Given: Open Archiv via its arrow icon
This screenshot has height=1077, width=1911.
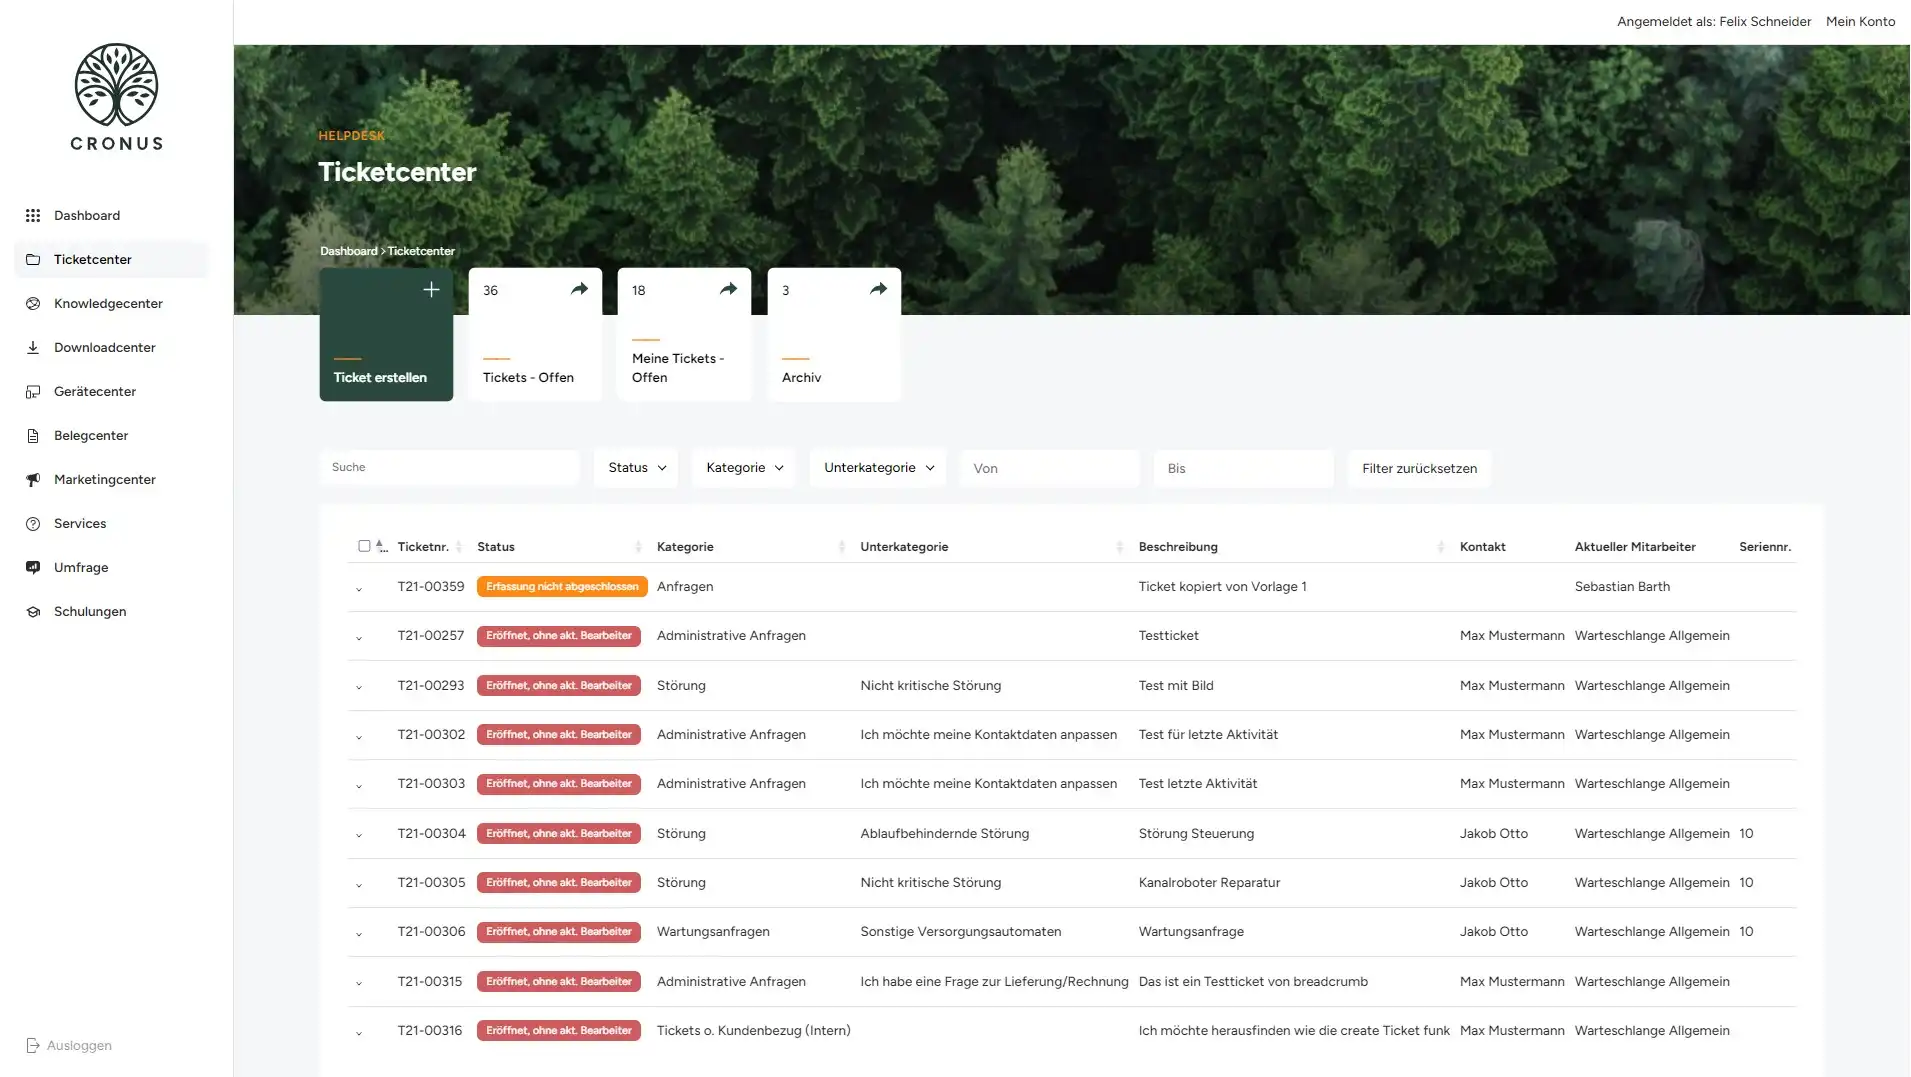Looking at the screenshot, I should pos(878,290).
